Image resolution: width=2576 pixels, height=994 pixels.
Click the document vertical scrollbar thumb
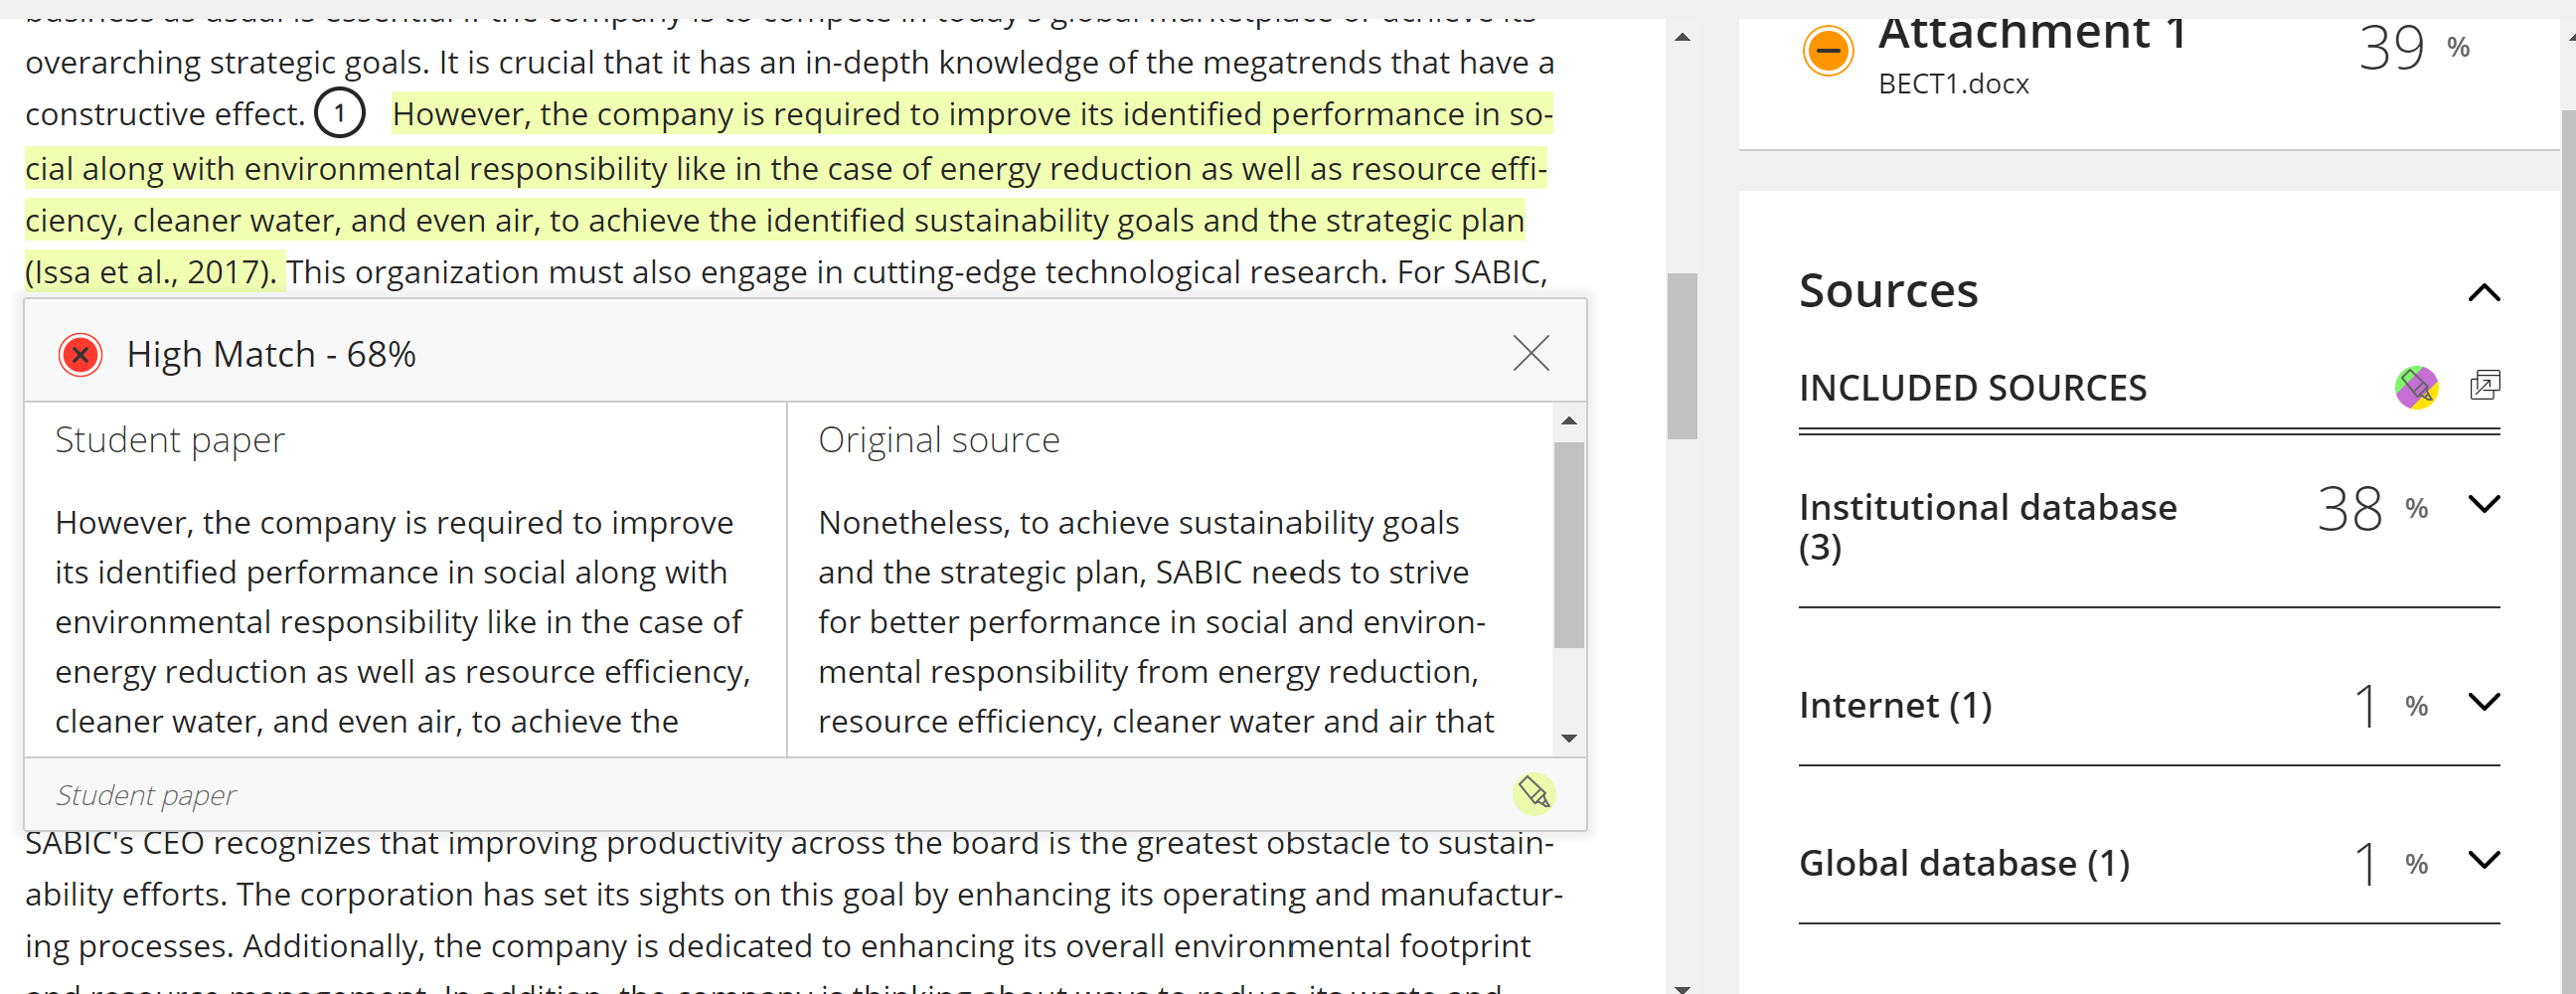[1682, 356]
